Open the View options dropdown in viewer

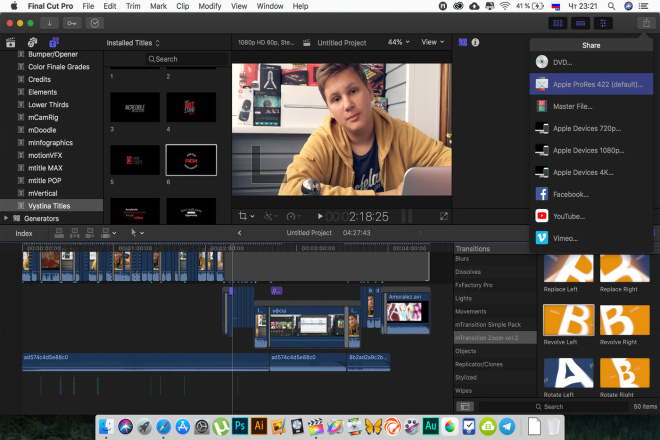432,43
